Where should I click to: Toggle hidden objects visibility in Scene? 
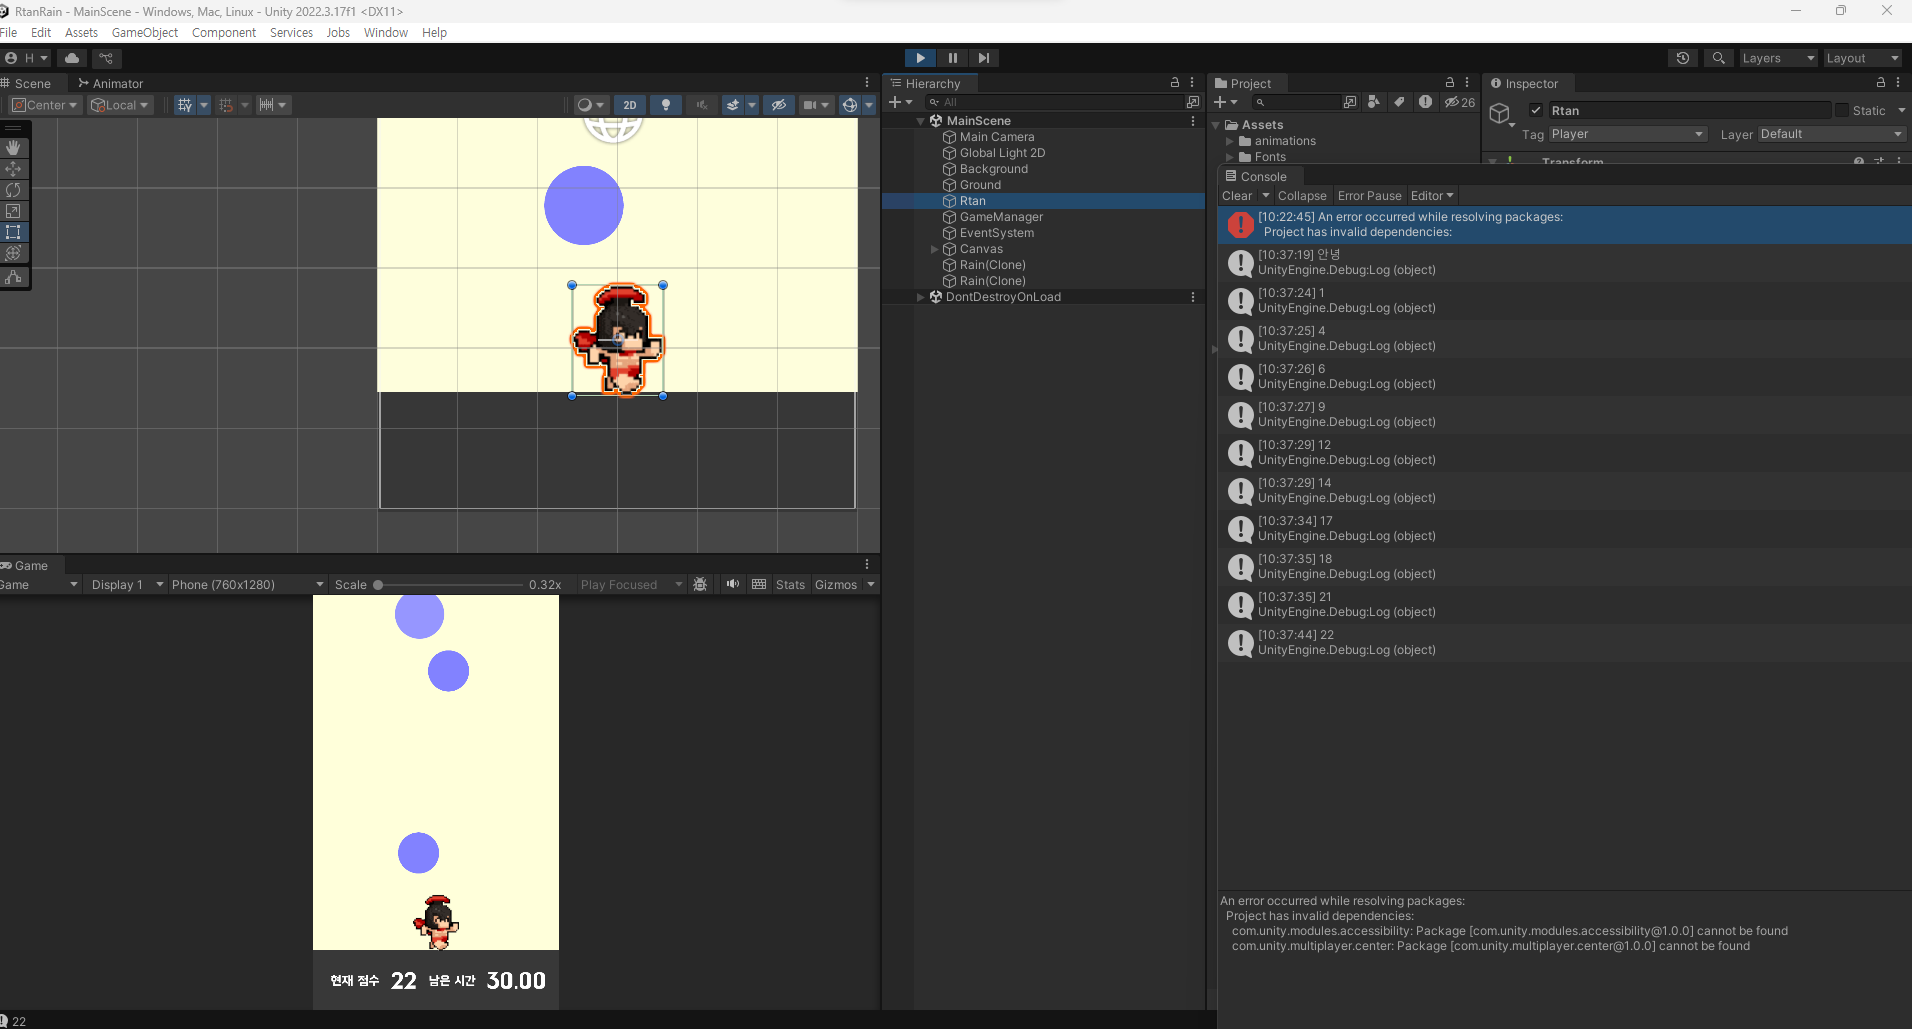tap(779, 105)
